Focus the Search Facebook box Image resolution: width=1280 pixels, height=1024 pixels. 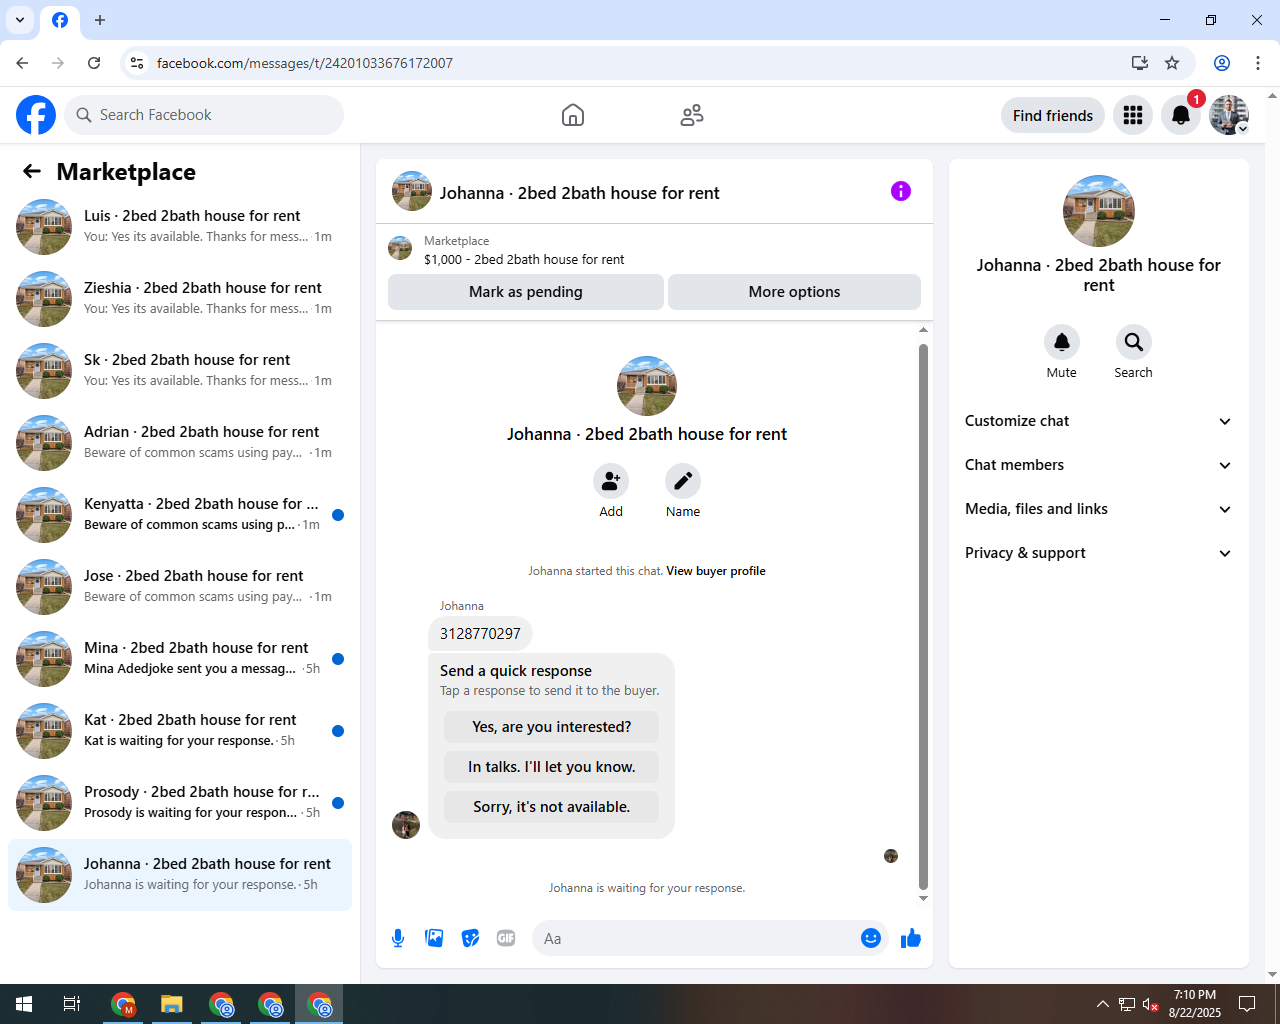coord(204,115)
